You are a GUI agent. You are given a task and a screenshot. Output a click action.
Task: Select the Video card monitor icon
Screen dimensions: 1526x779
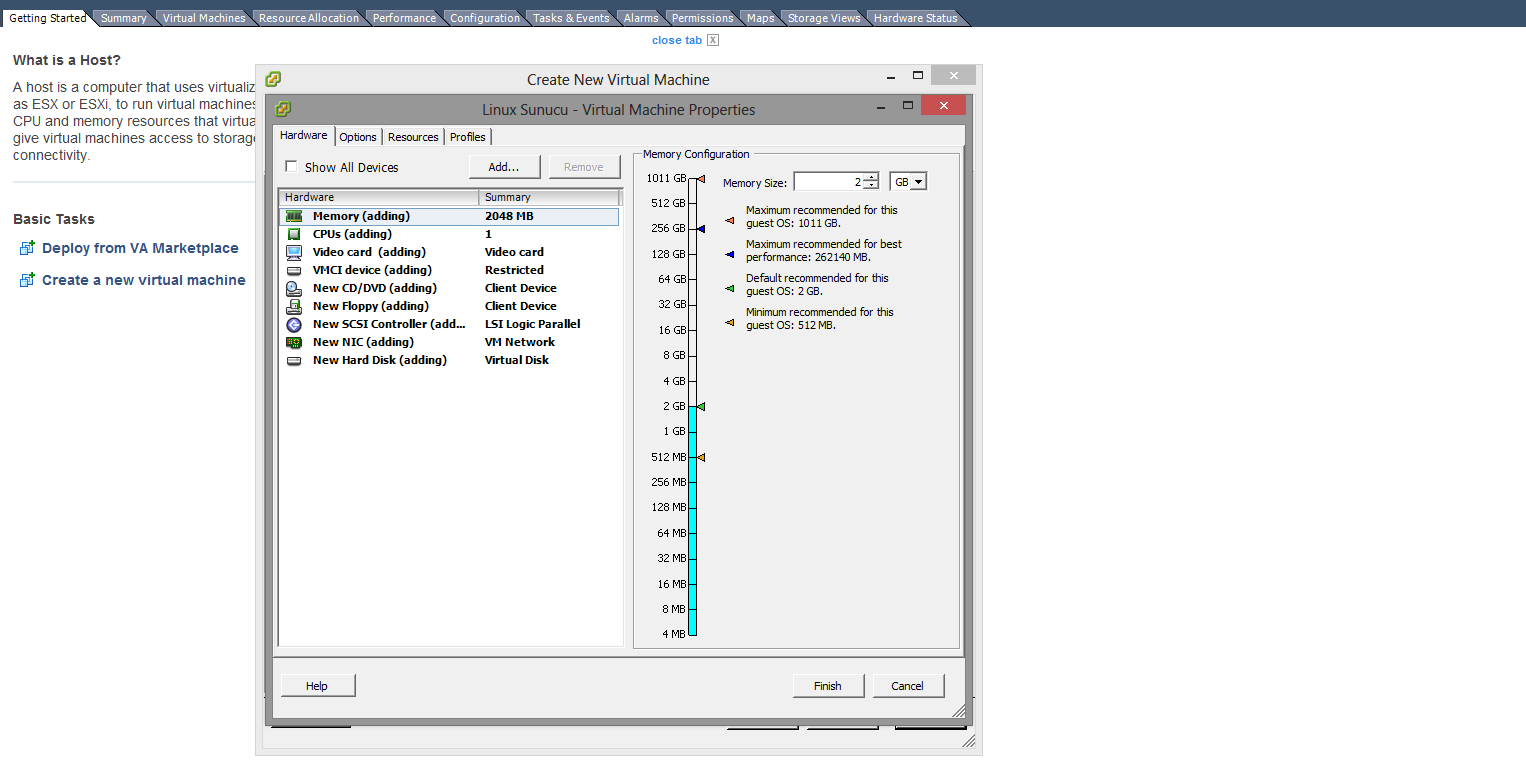[x=294, y=252]
